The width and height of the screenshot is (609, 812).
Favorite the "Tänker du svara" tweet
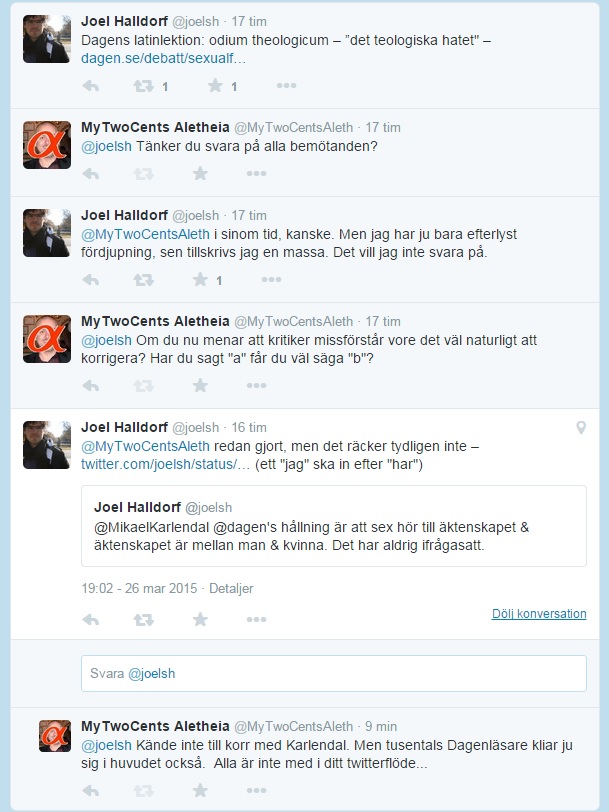[x=200, y=174]
